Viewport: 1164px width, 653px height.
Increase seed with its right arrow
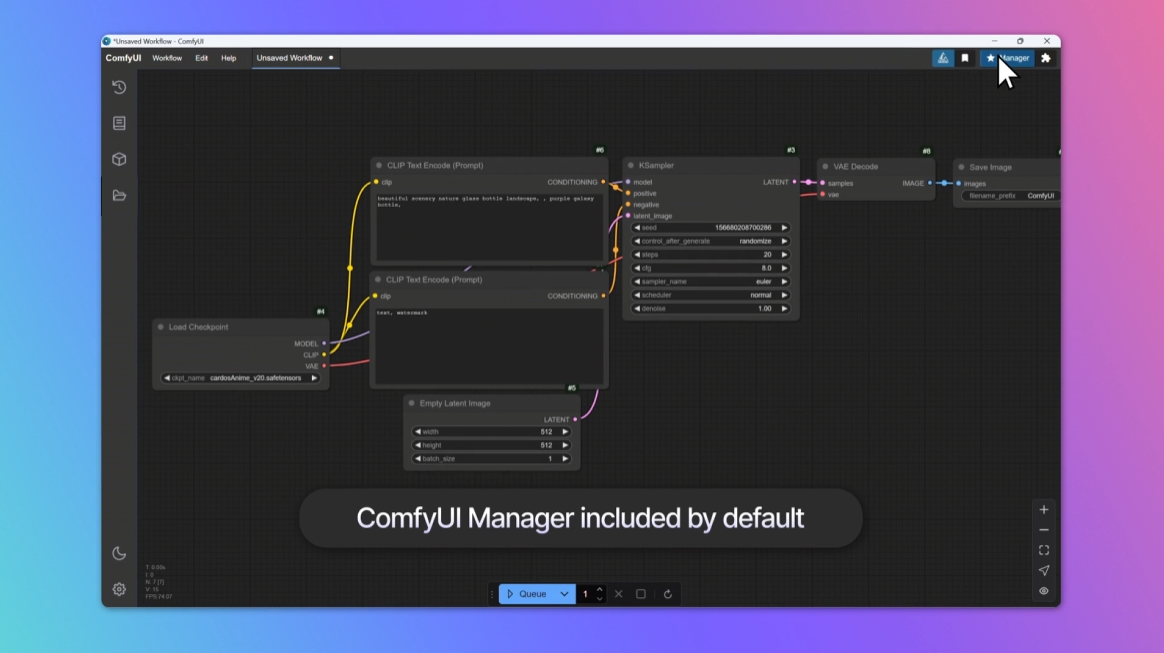tap(784, 228)
